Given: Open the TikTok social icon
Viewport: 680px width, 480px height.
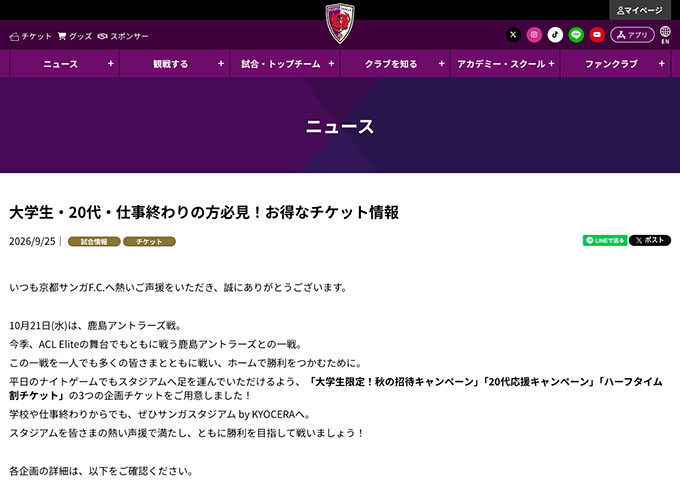Looking at the screenshot, I should tap(555, 35).
